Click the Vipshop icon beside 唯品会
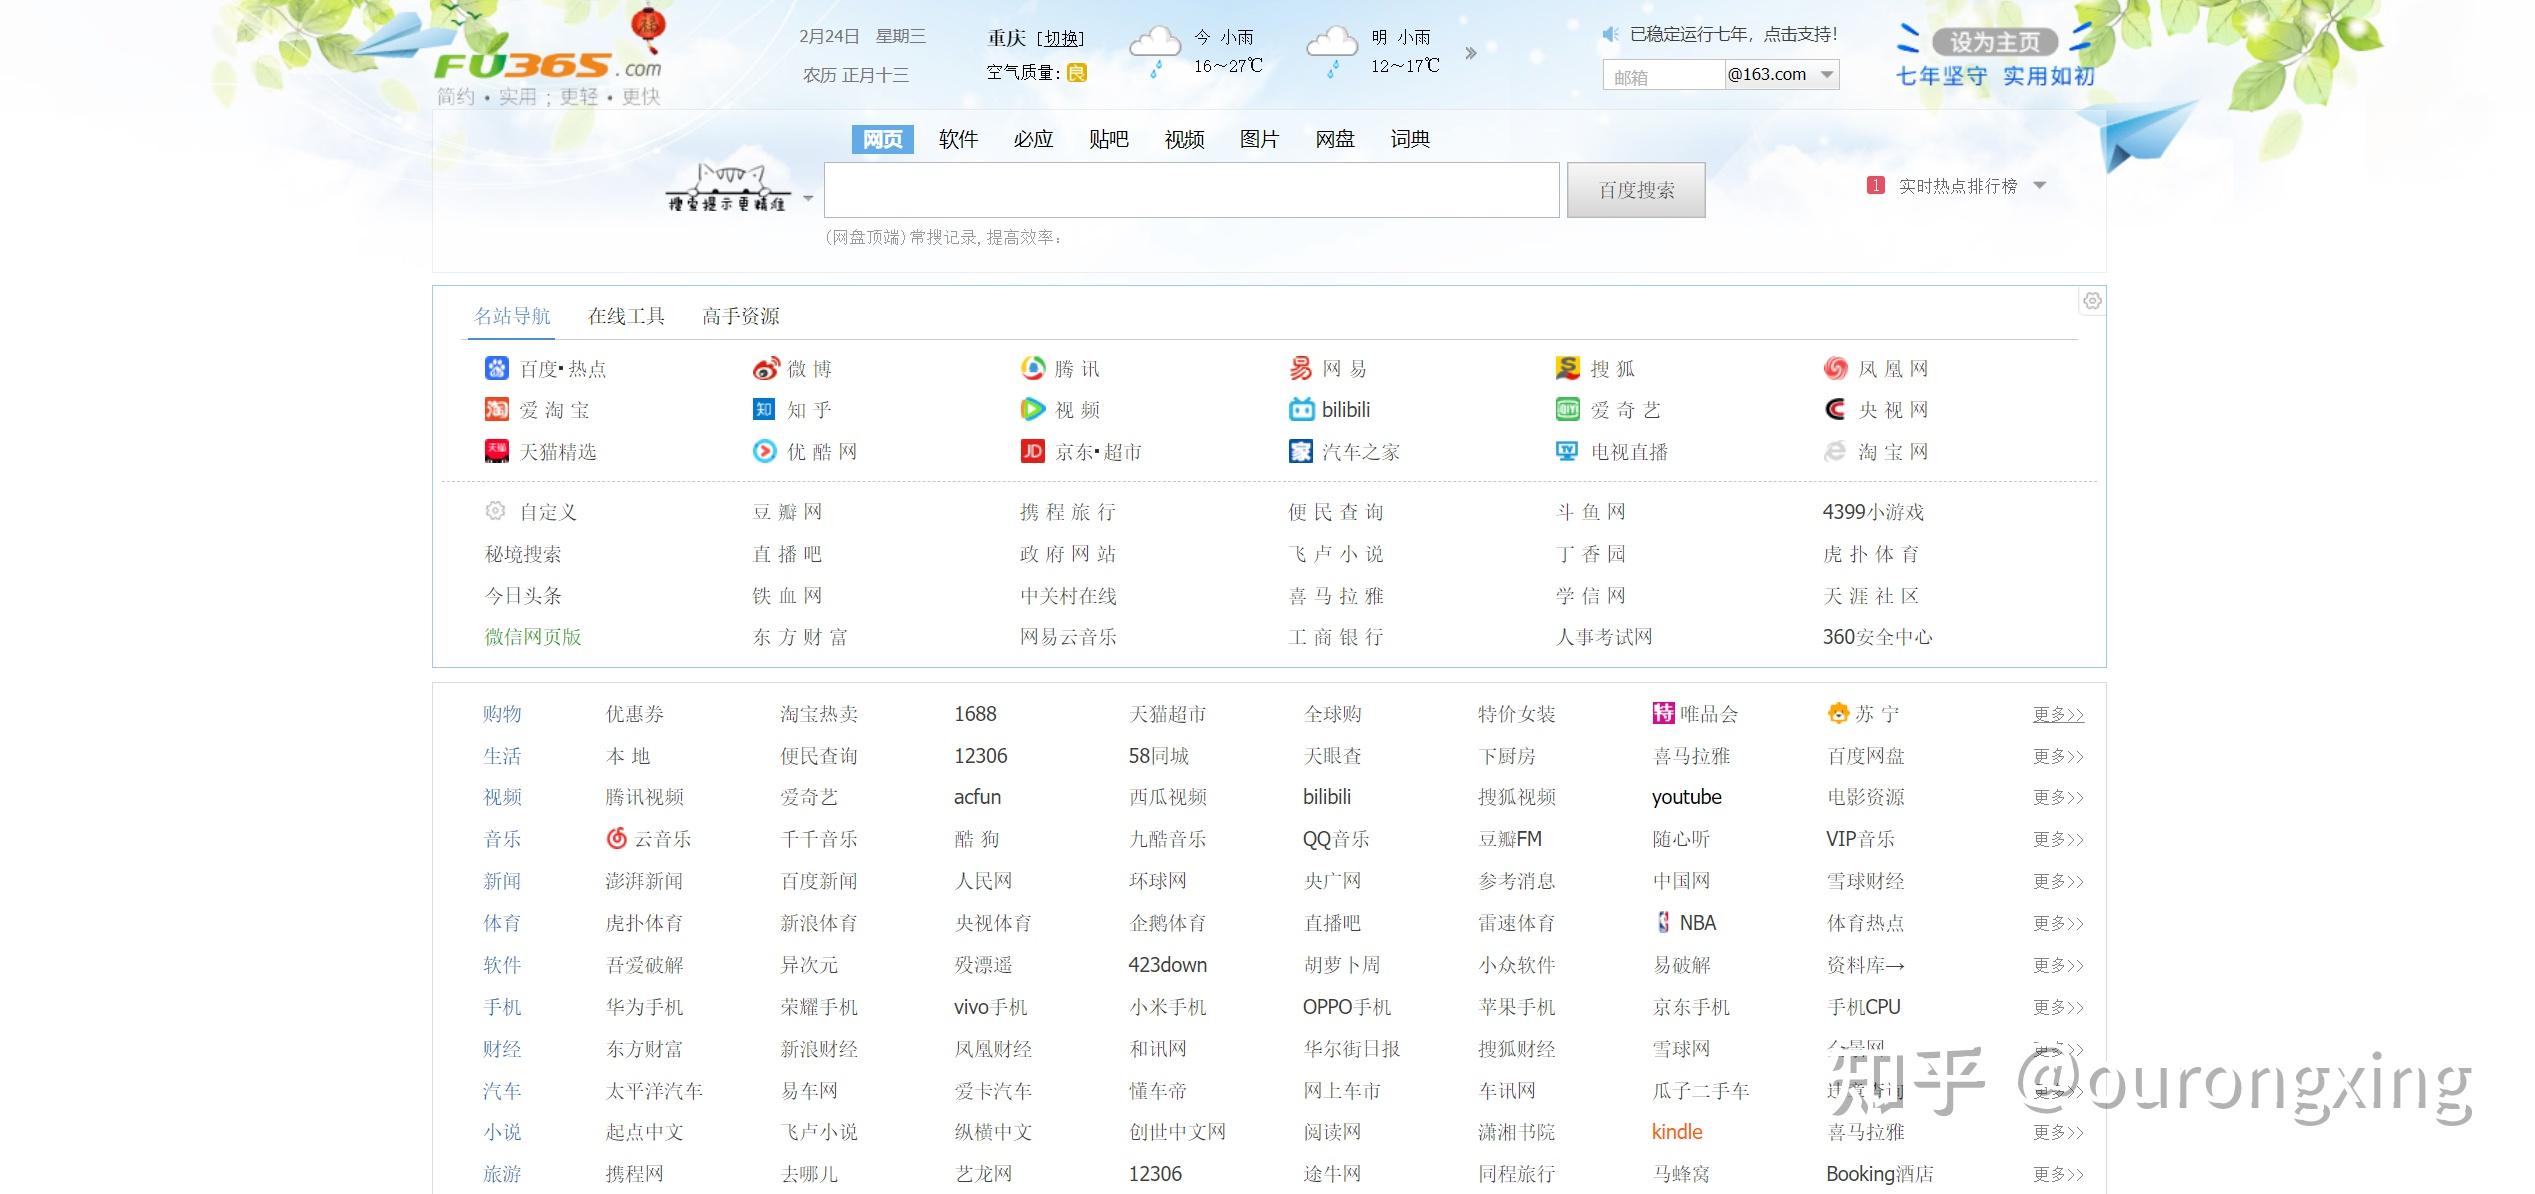2535x1194 pixels. click(1663, 713)
